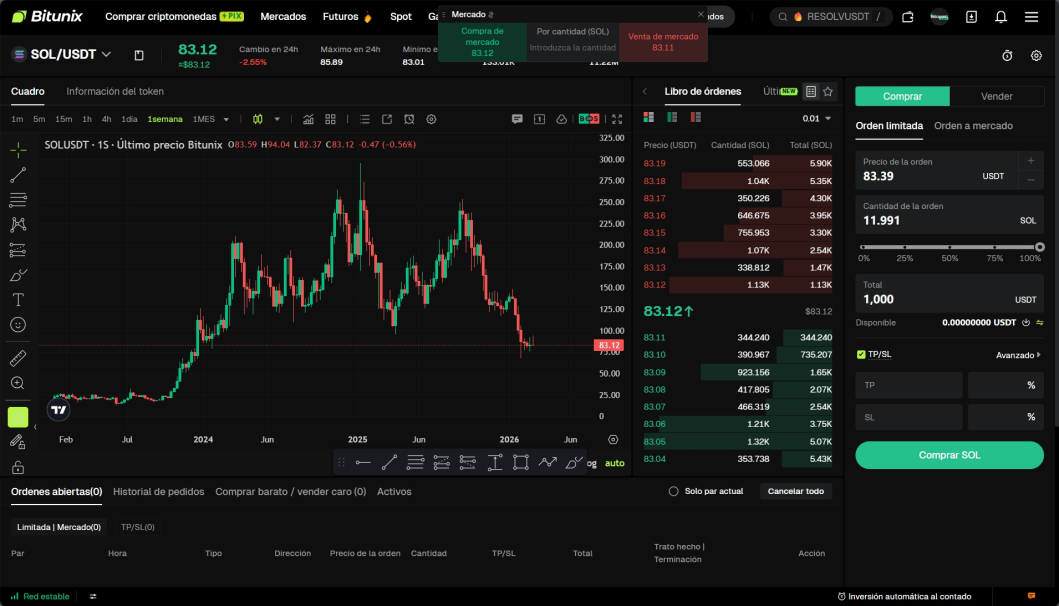Uncheck the TP/SL checkbox
Screen dimensions: 1059x606
tap(861, 354)
